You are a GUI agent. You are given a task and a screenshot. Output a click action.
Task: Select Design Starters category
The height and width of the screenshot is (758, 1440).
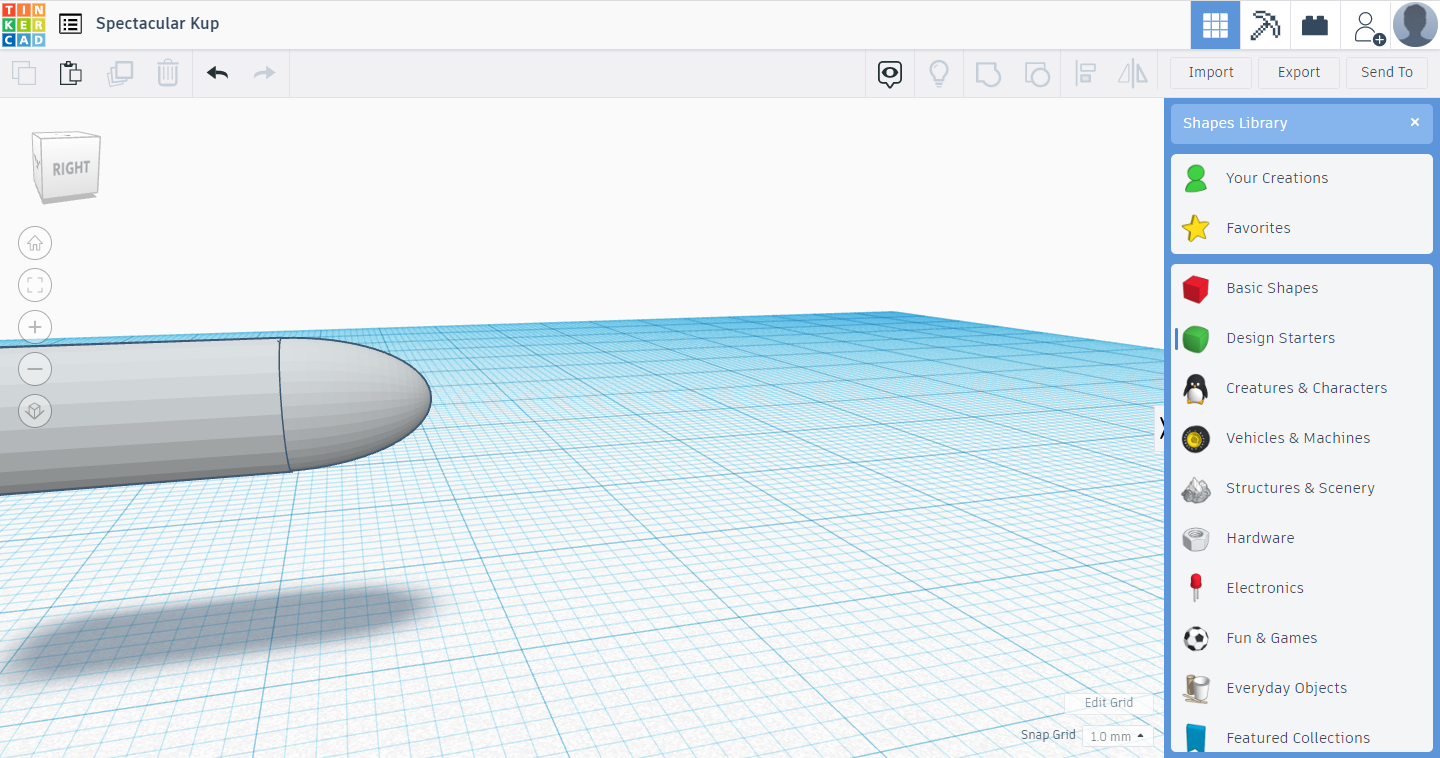[x=1302, y=338]
